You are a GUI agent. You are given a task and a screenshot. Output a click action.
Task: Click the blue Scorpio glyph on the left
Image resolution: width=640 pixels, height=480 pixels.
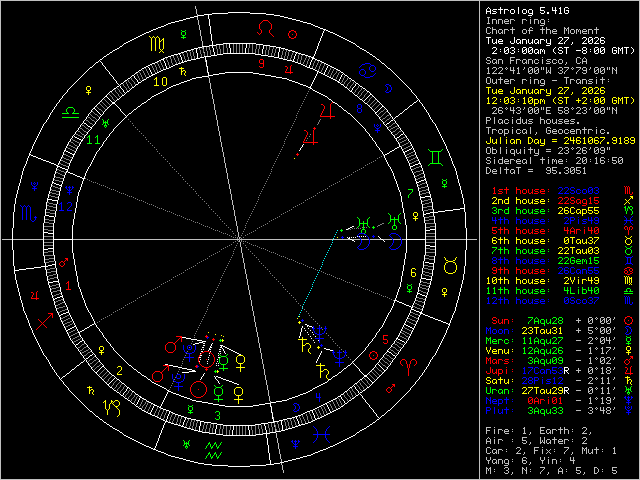pyautogui.click(x=30, y=212)
